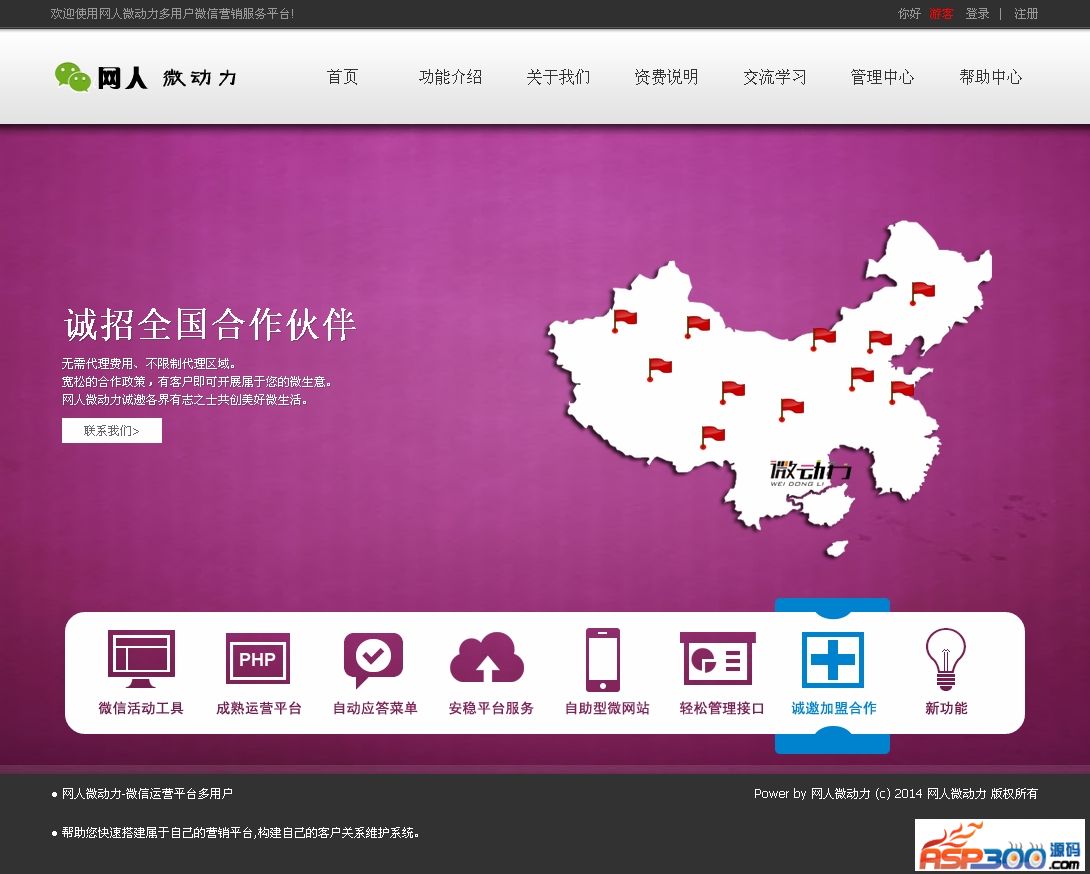Open the 自助型微网站 phone icon
The image size is (1090, 874).
(603, 660)
